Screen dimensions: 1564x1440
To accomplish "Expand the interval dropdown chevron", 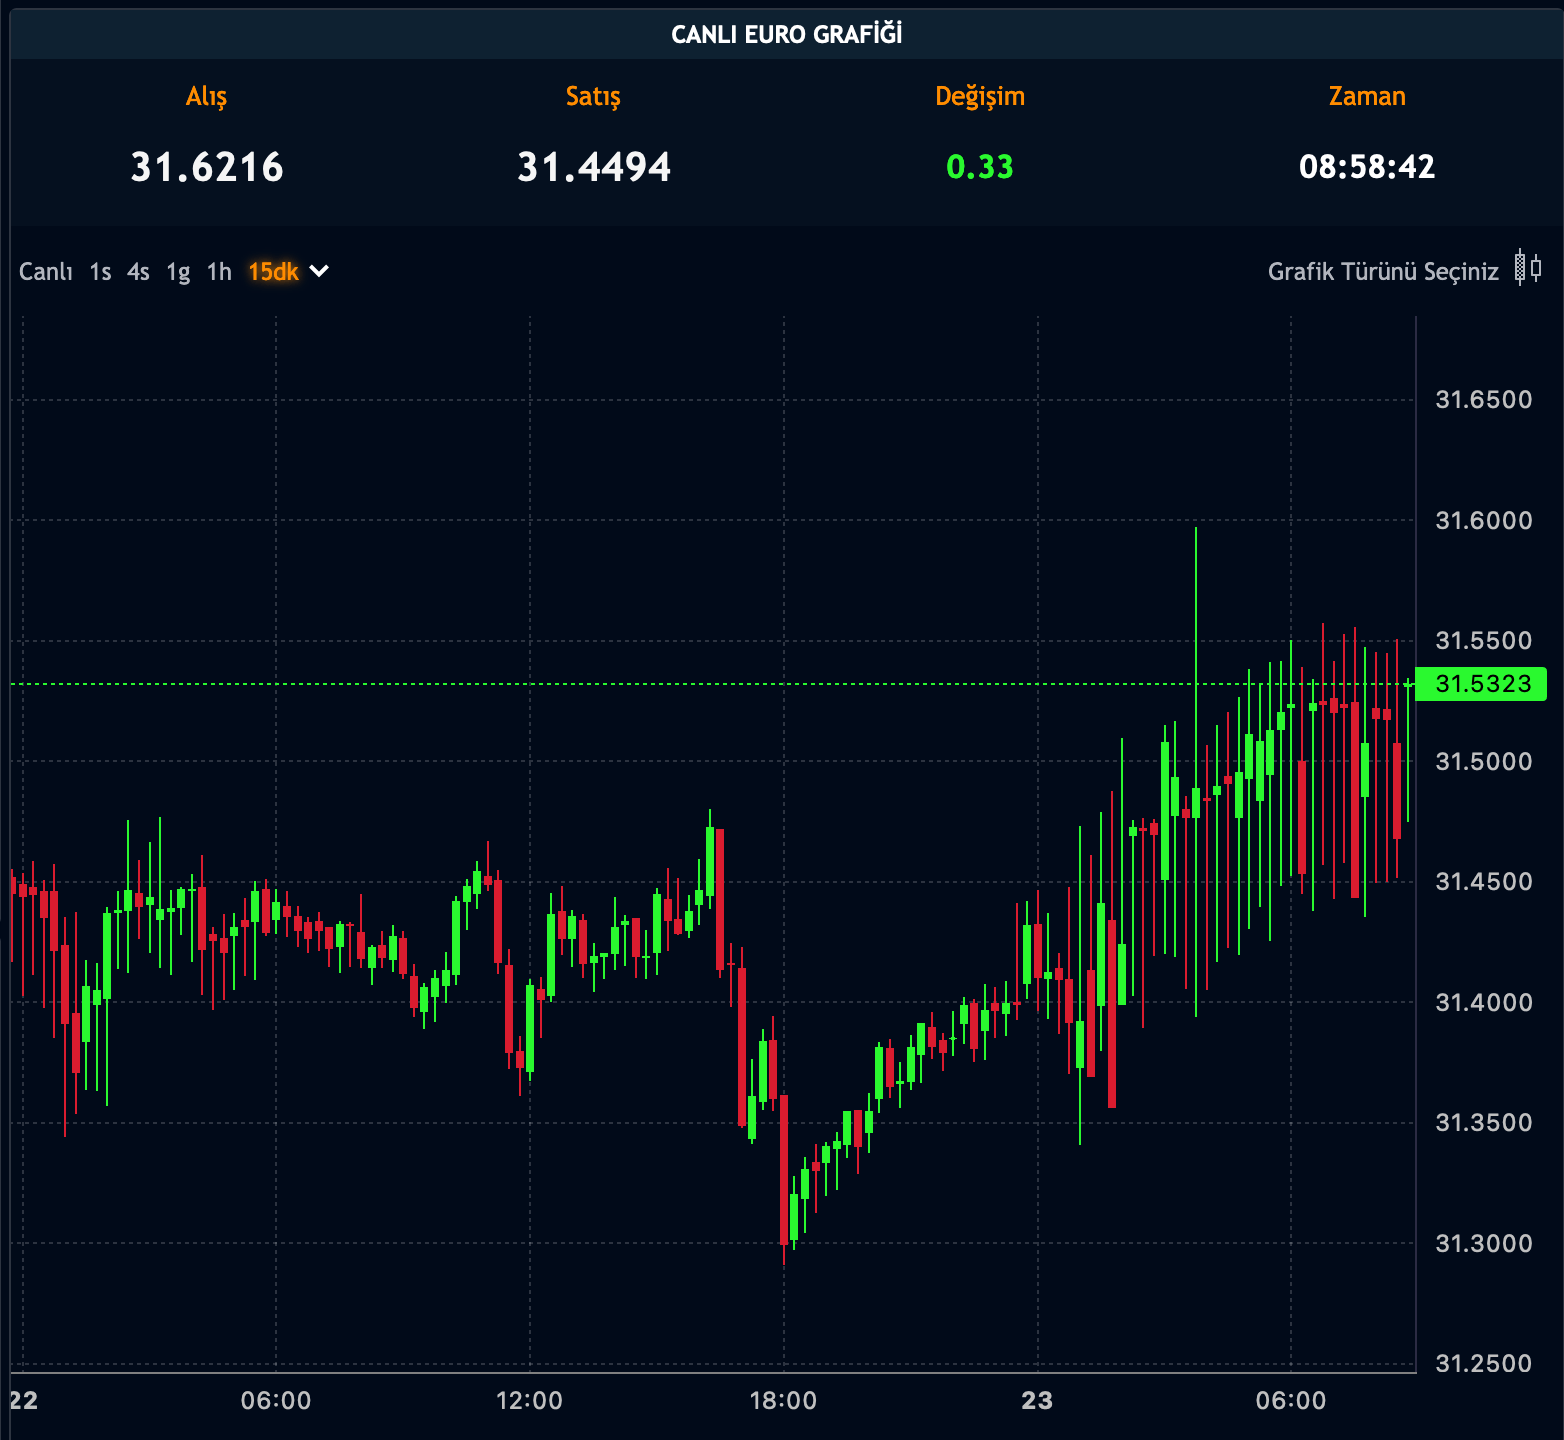I will (x=319, y=271).
